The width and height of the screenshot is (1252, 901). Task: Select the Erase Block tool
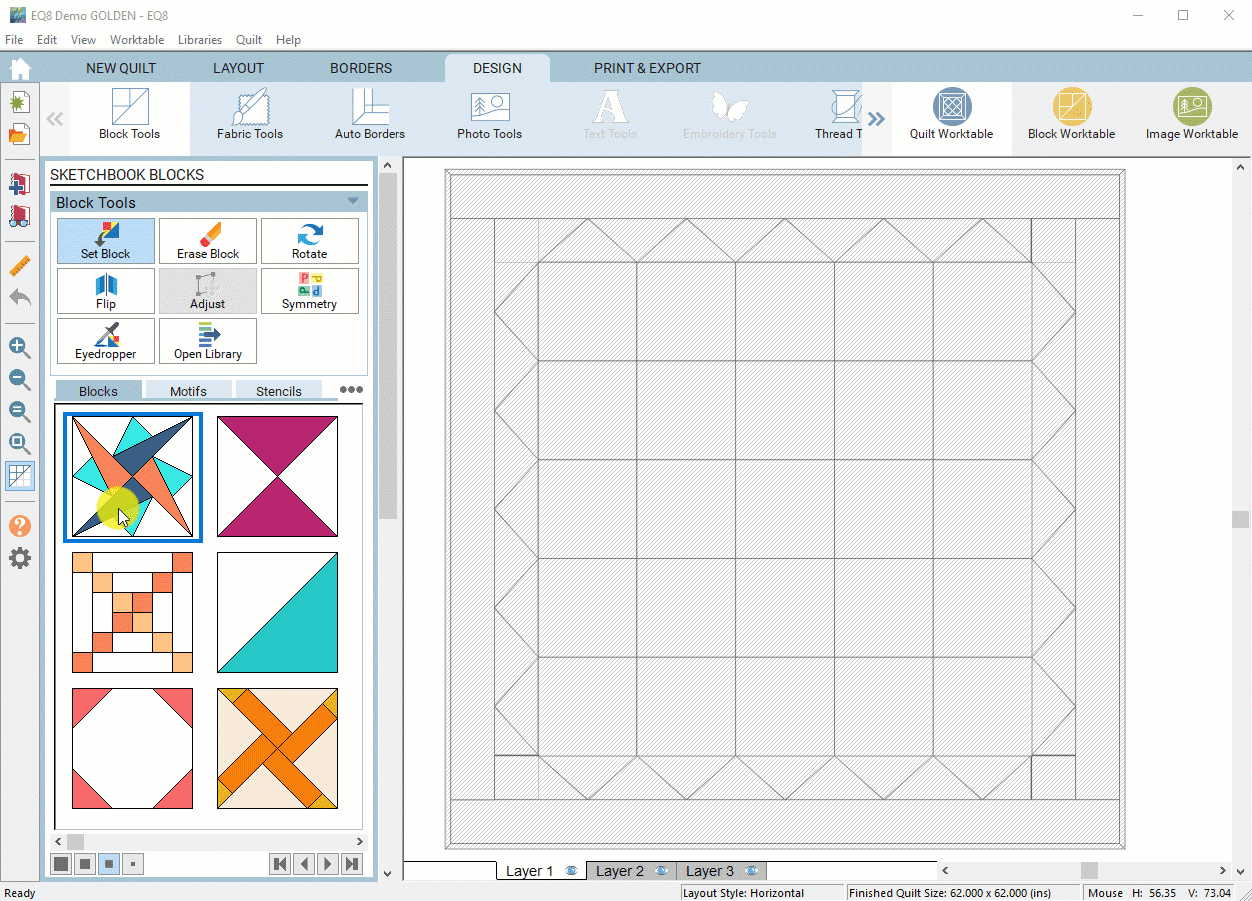click(208, 241)
